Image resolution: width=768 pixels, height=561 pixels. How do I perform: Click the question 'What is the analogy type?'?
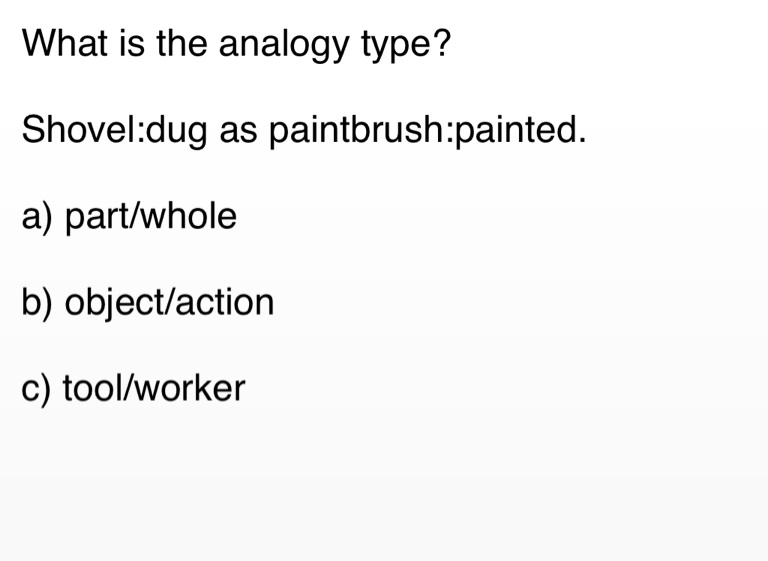pyautogui.click(x=236, y=44)
